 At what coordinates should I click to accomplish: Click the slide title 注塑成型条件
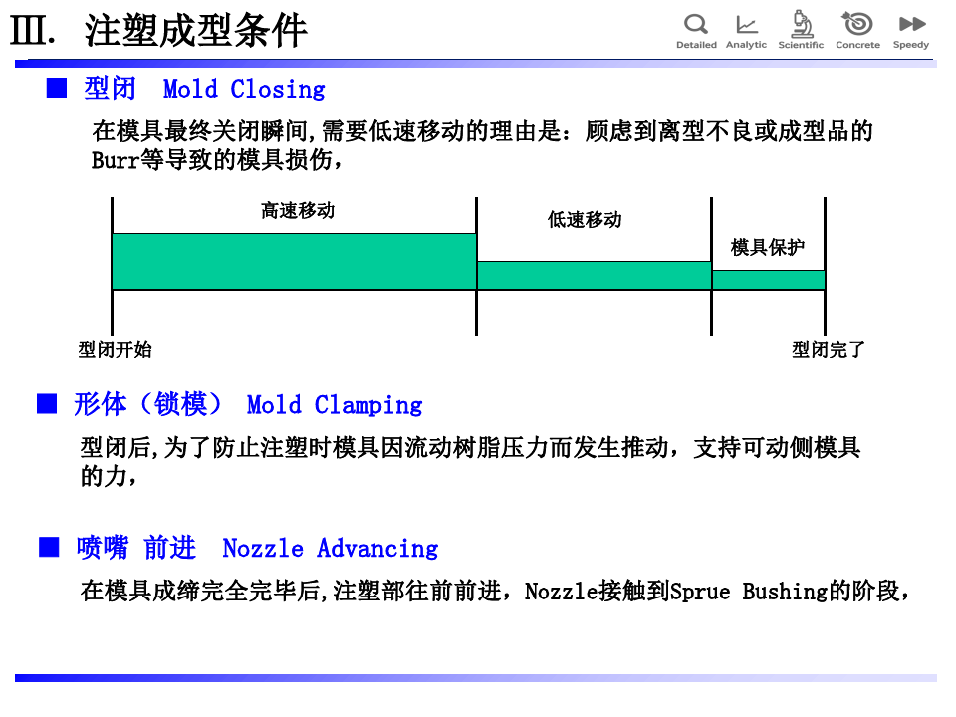tap(196, 31)
